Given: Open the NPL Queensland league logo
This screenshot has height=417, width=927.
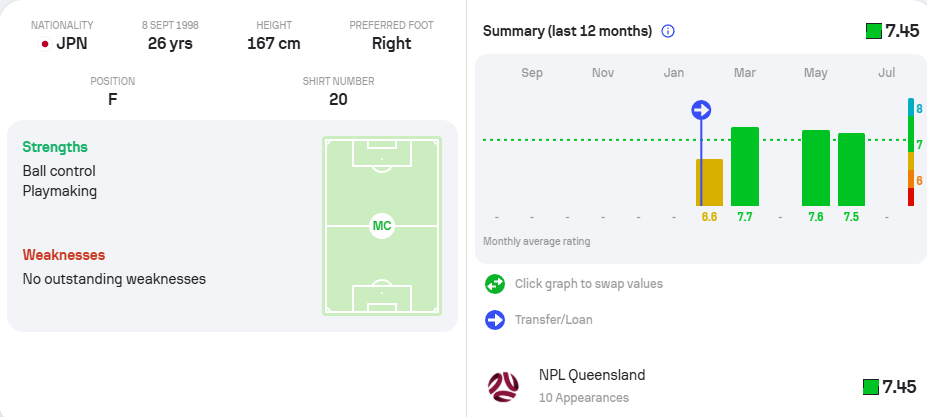Looking at the screenshot, I should (x=503, y=386).
